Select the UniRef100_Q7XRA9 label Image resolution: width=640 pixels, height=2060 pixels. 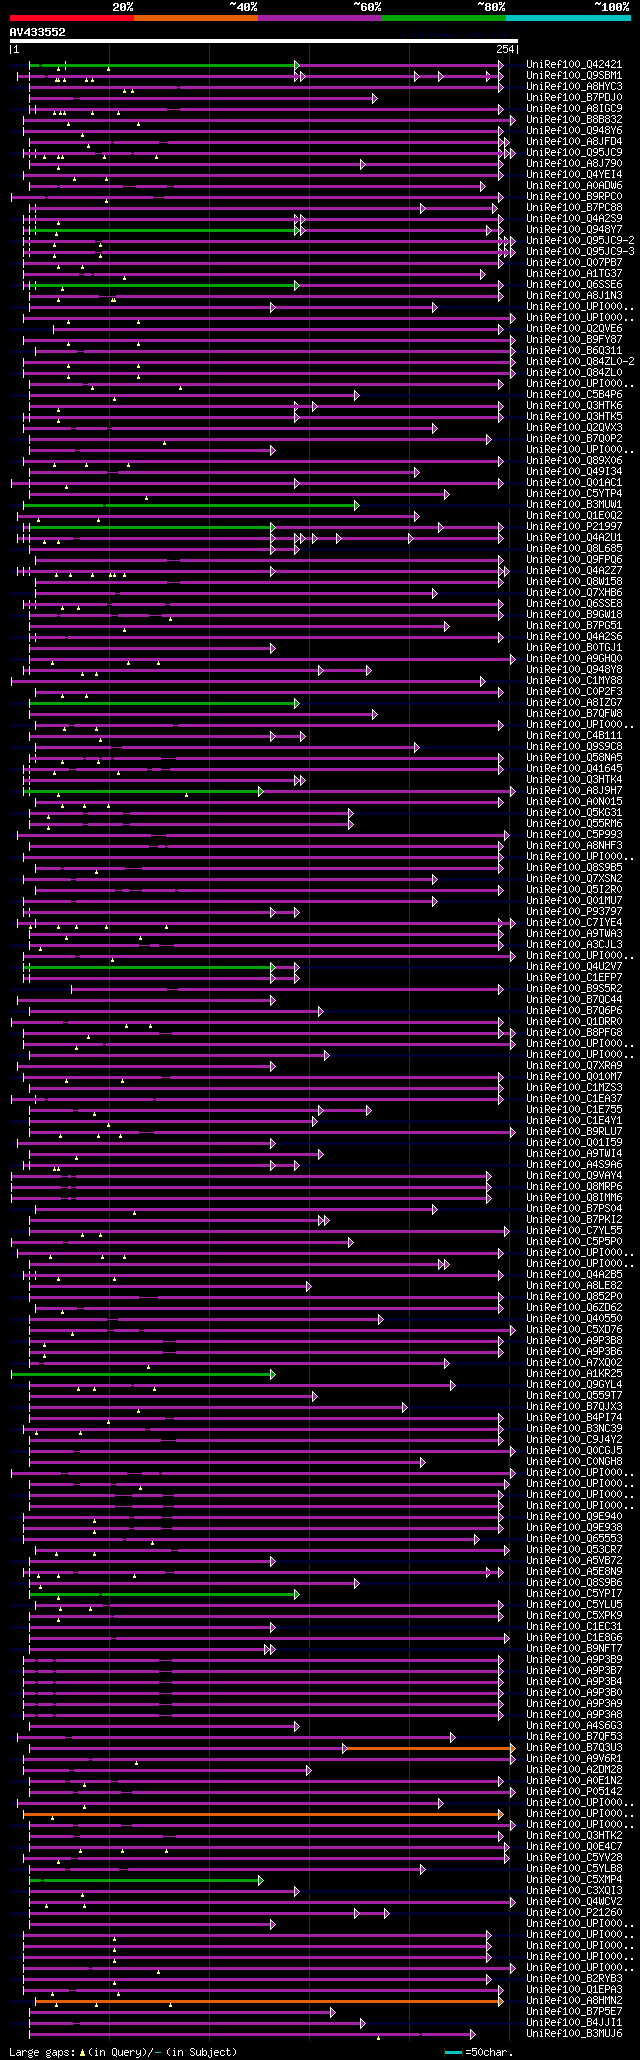(574, 1065)
